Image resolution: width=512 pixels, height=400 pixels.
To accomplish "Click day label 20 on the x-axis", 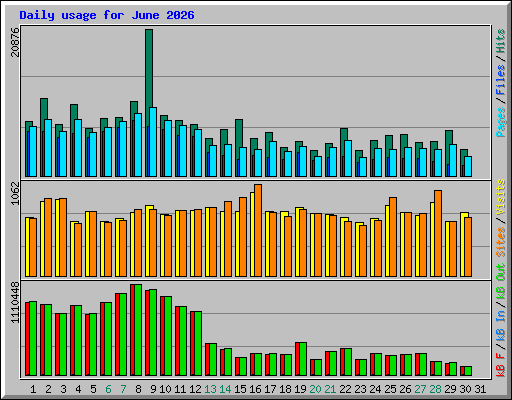I will pos(315,389).
